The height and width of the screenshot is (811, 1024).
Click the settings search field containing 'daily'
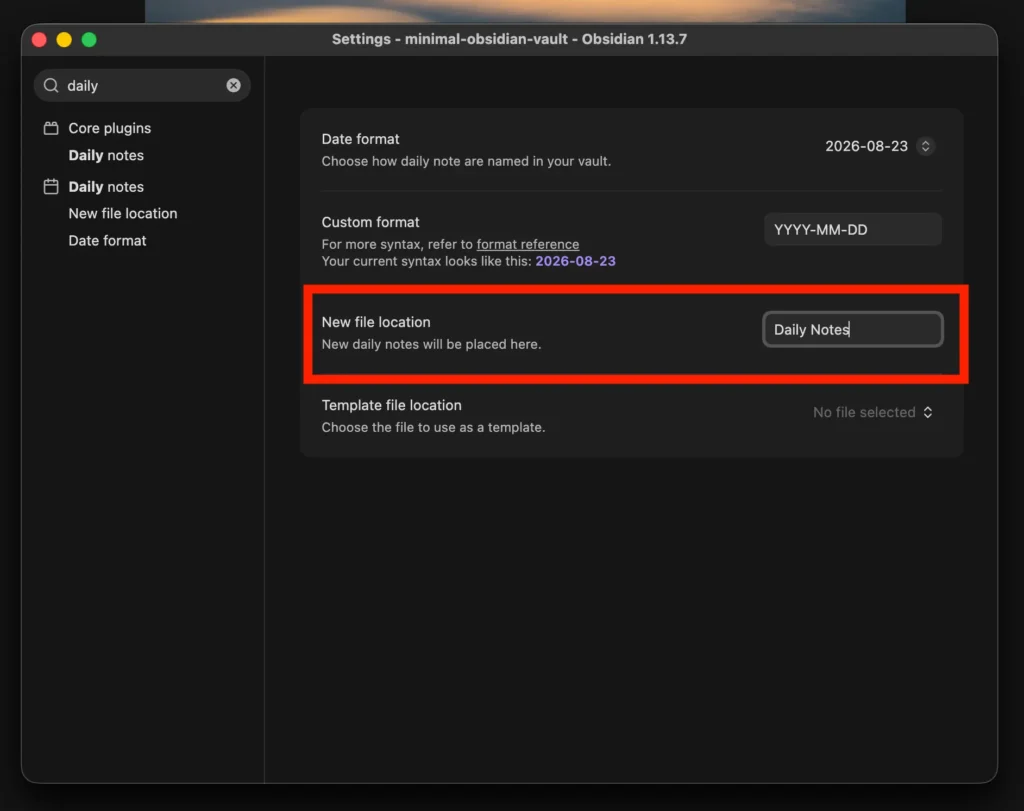(x=142, y=86)
